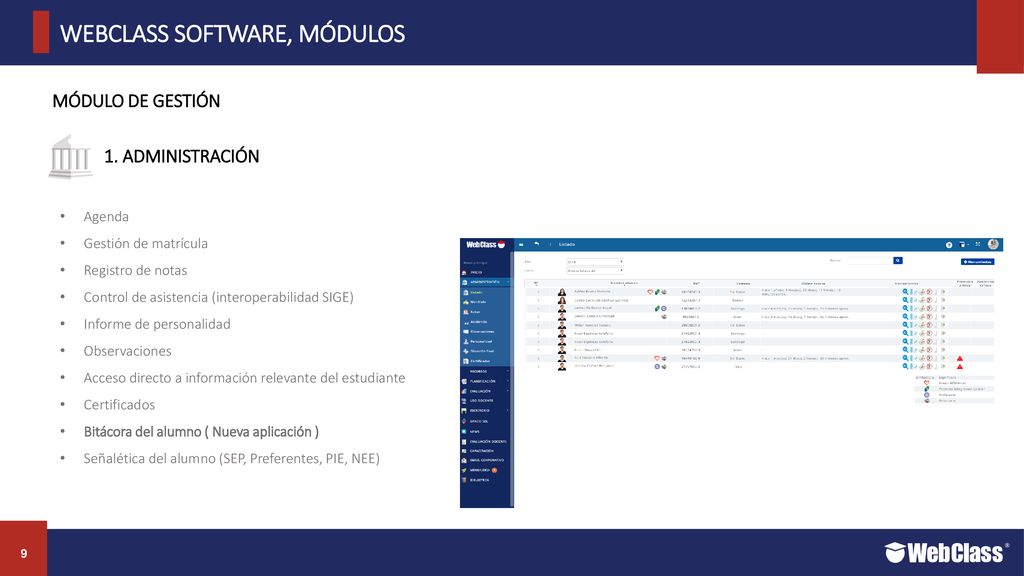This screenshot has height=576, width=1024.
Task: Click the red heart badge in the top student row
Action: [x=650, y=292]
